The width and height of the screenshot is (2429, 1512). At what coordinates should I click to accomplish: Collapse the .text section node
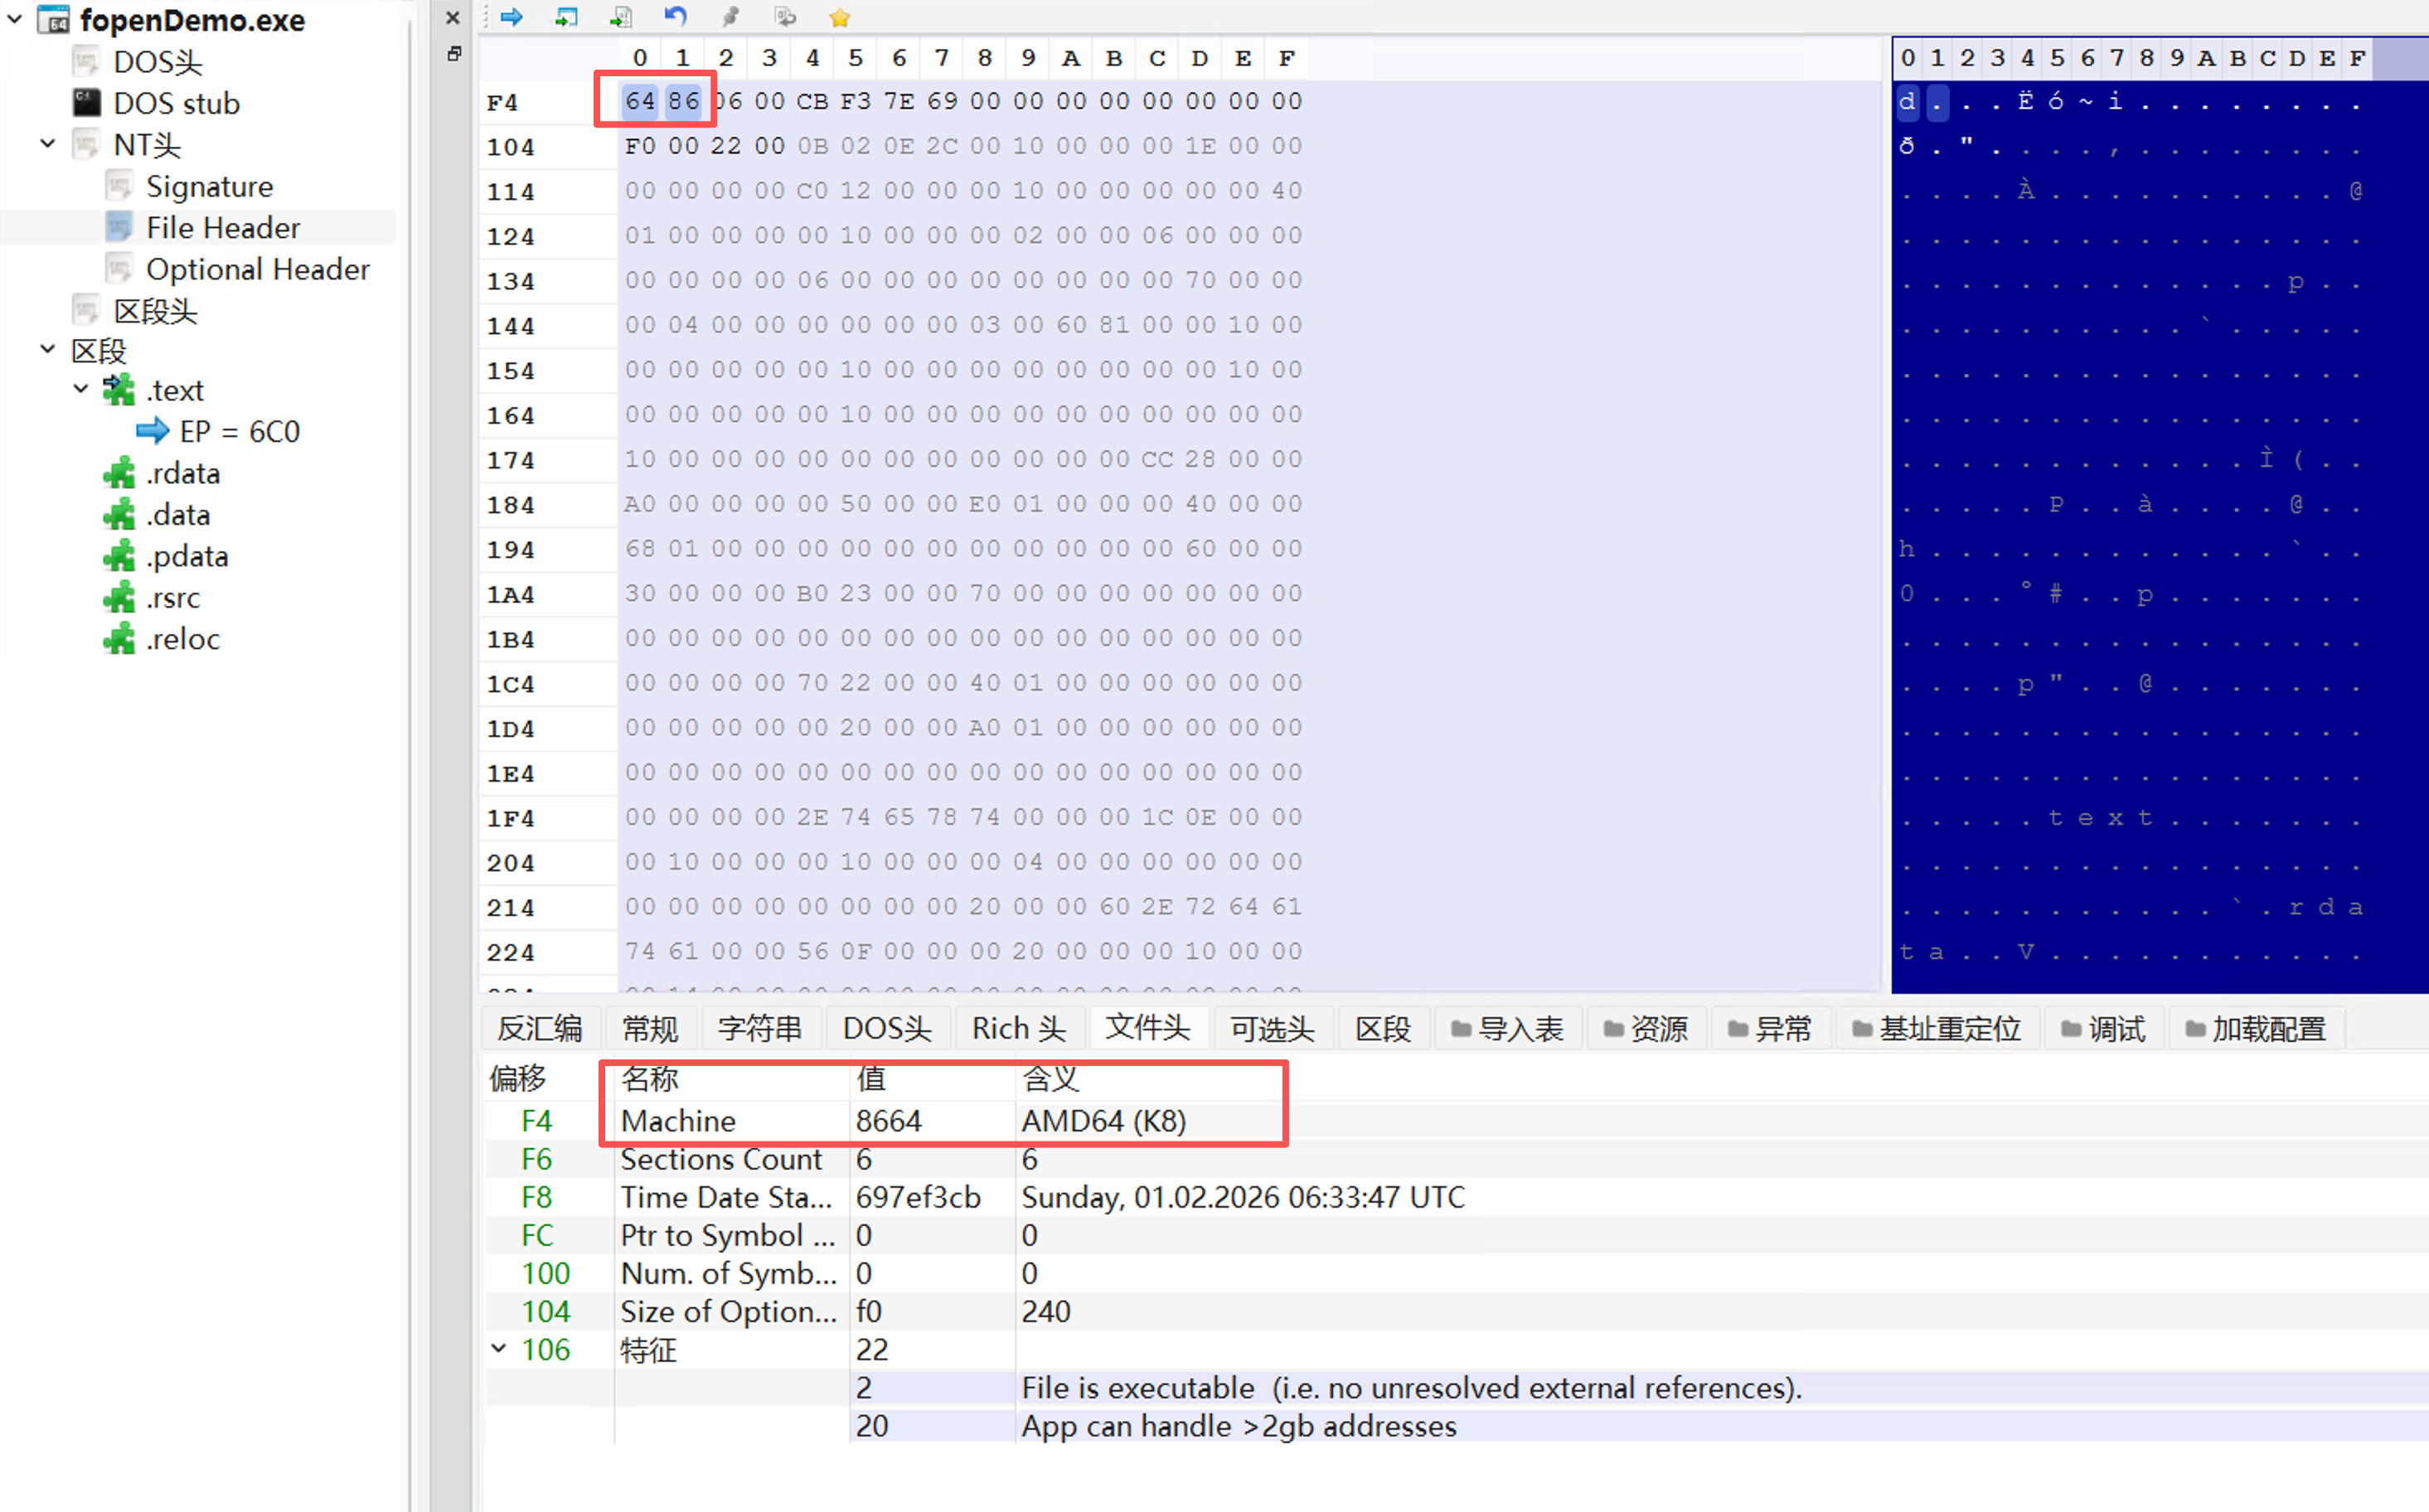(x=81, y=389)
